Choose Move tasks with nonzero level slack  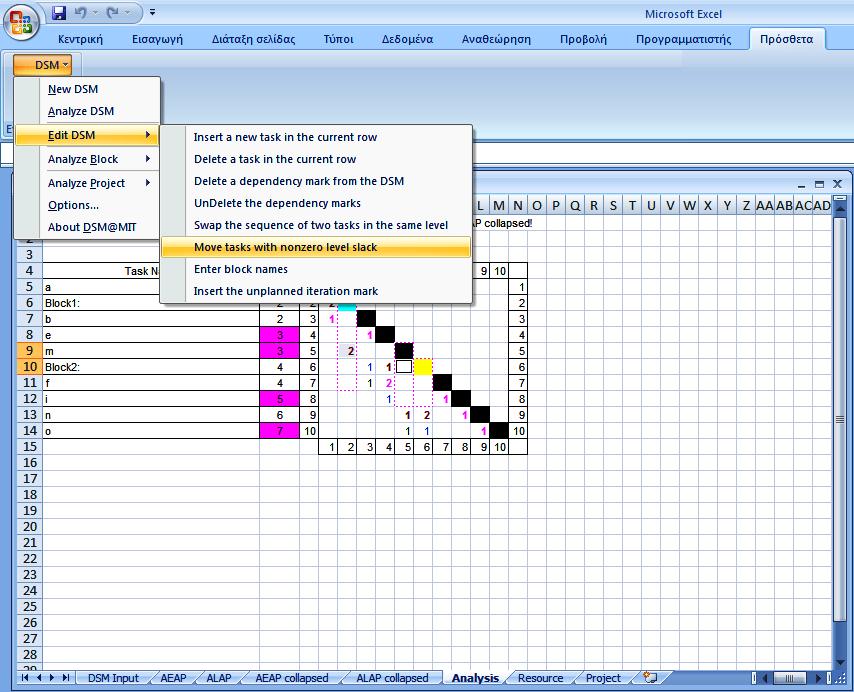(x=316, y=247)
